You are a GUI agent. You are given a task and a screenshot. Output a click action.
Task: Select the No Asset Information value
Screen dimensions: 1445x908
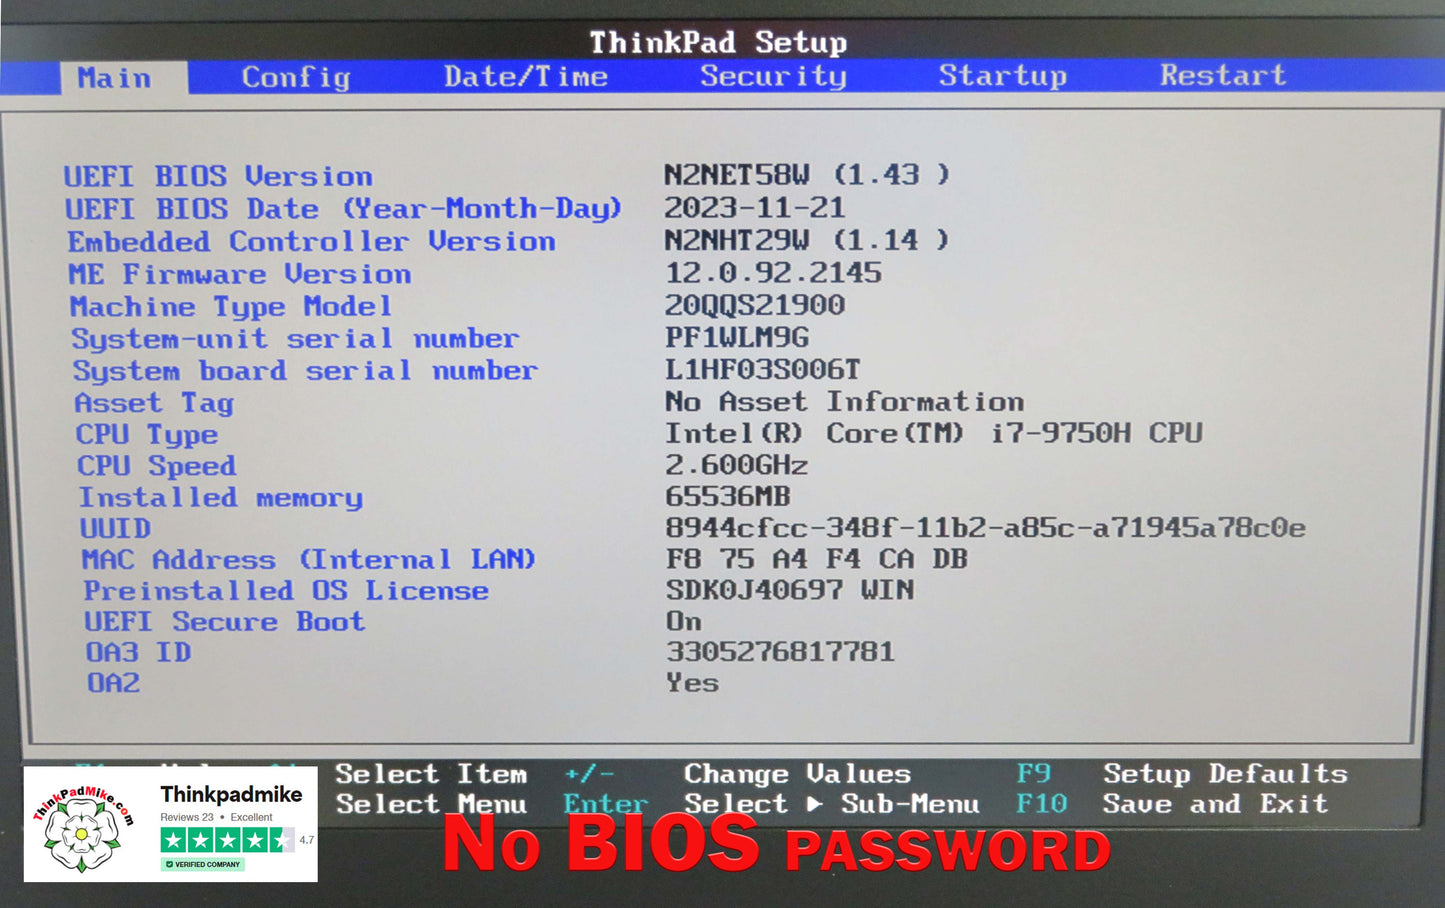point(845,402)
